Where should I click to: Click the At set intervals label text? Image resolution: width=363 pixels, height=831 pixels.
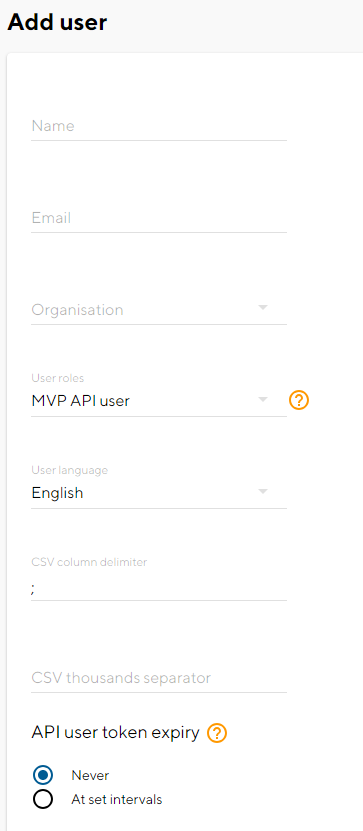[x=117, y=799]
